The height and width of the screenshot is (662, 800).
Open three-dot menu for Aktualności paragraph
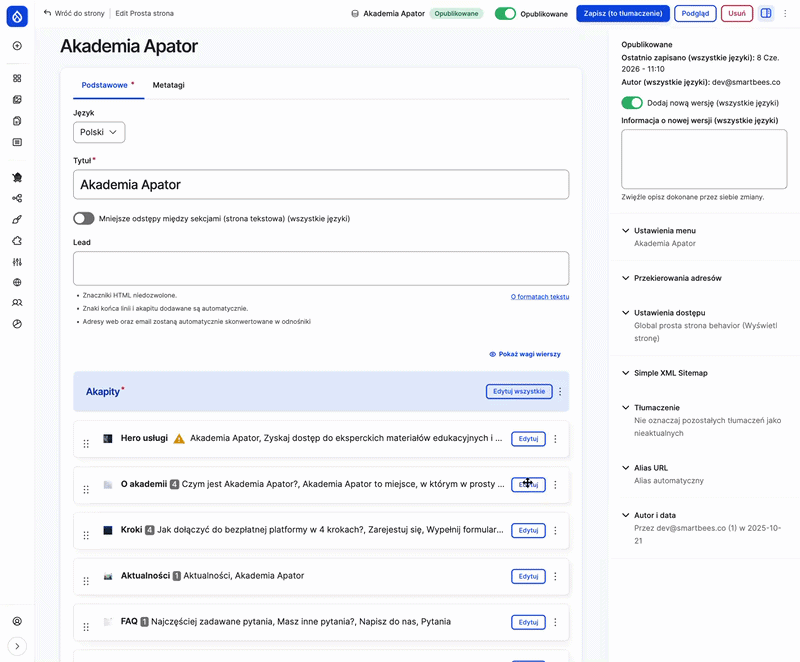pos(555,576)
